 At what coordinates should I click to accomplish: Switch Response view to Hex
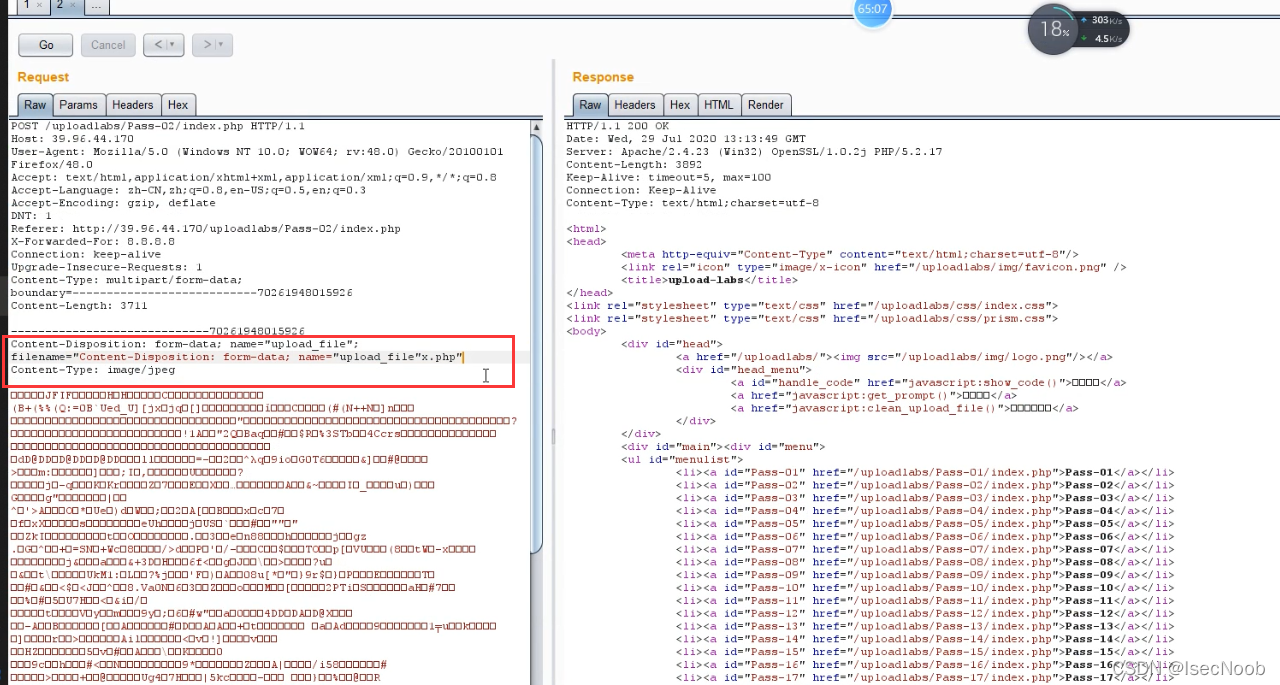[x=680, y=105]
